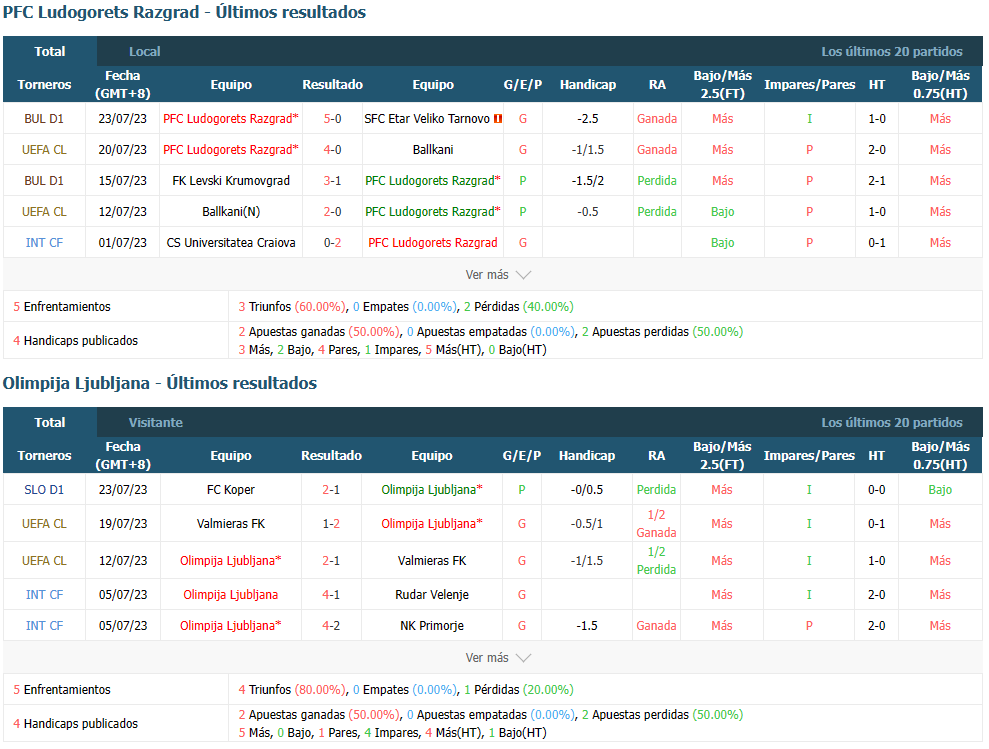Click Impares/Pares header in Olimpija table
The width and height of the screenshot is (989, 749).
809,456
